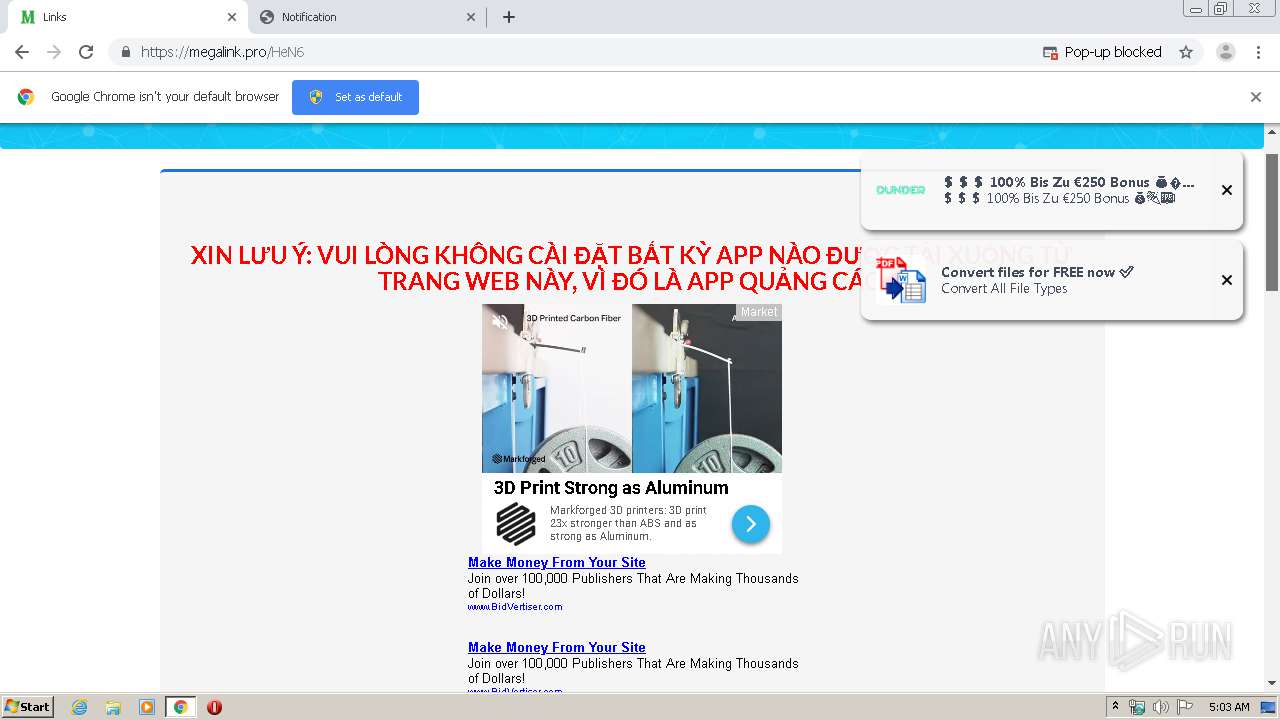Reload the megalink.pro page
The width and height of the screenshot is (1280, 720).
click(86, 52)
